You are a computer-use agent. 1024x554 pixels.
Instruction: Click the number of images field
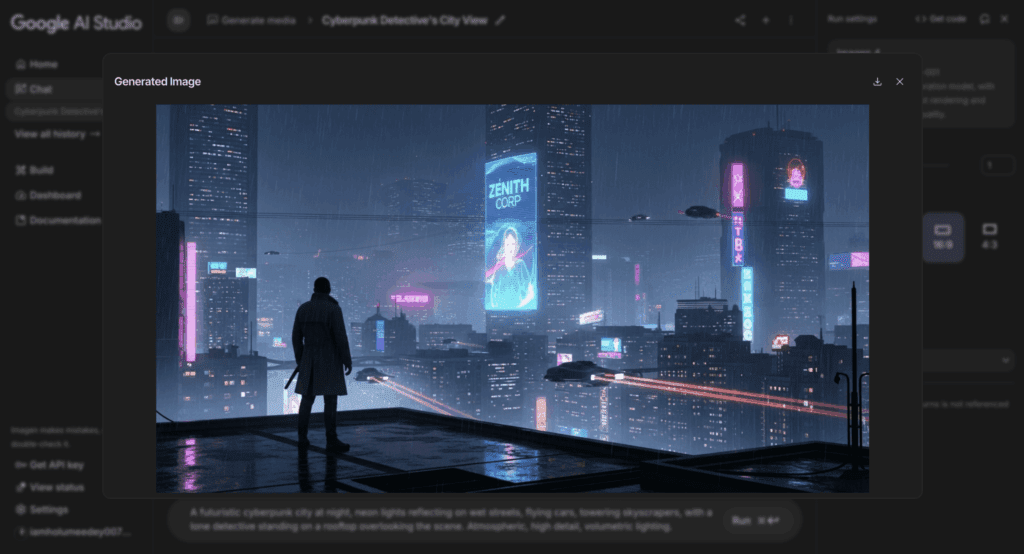(x=992, y=165)
